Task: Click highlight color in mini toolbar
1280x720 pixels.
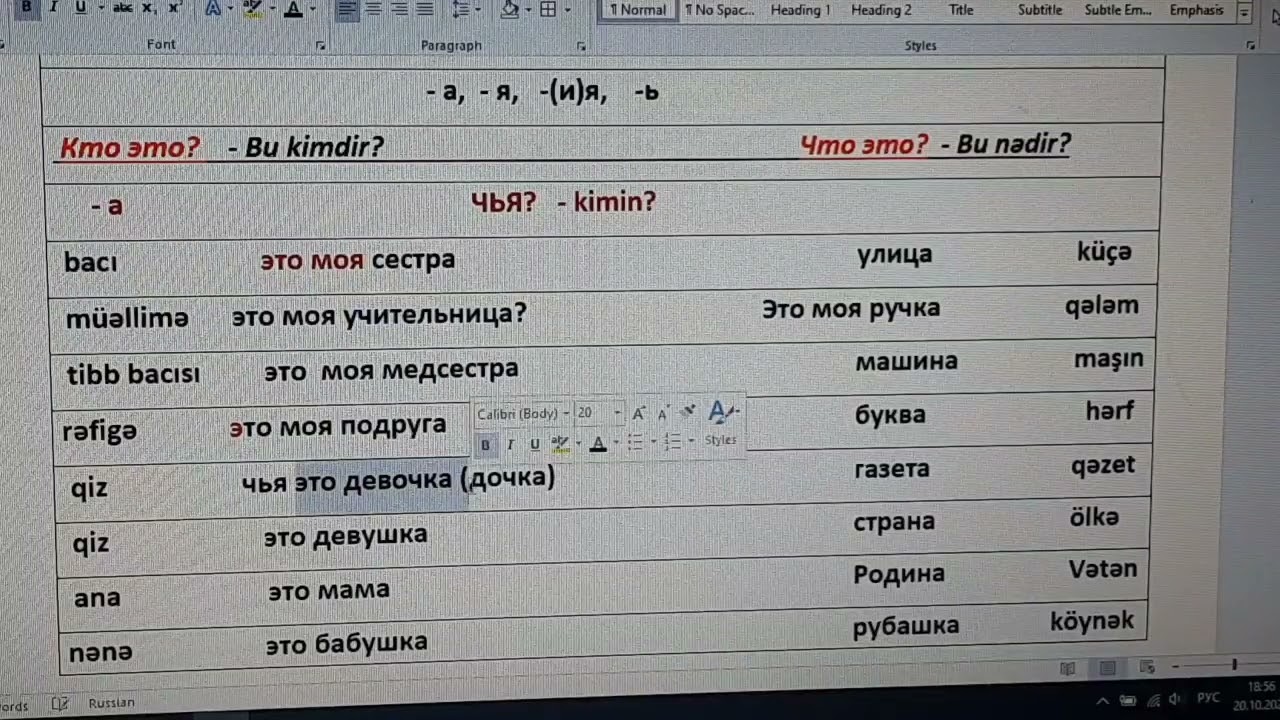Action: tap(561, 444)
